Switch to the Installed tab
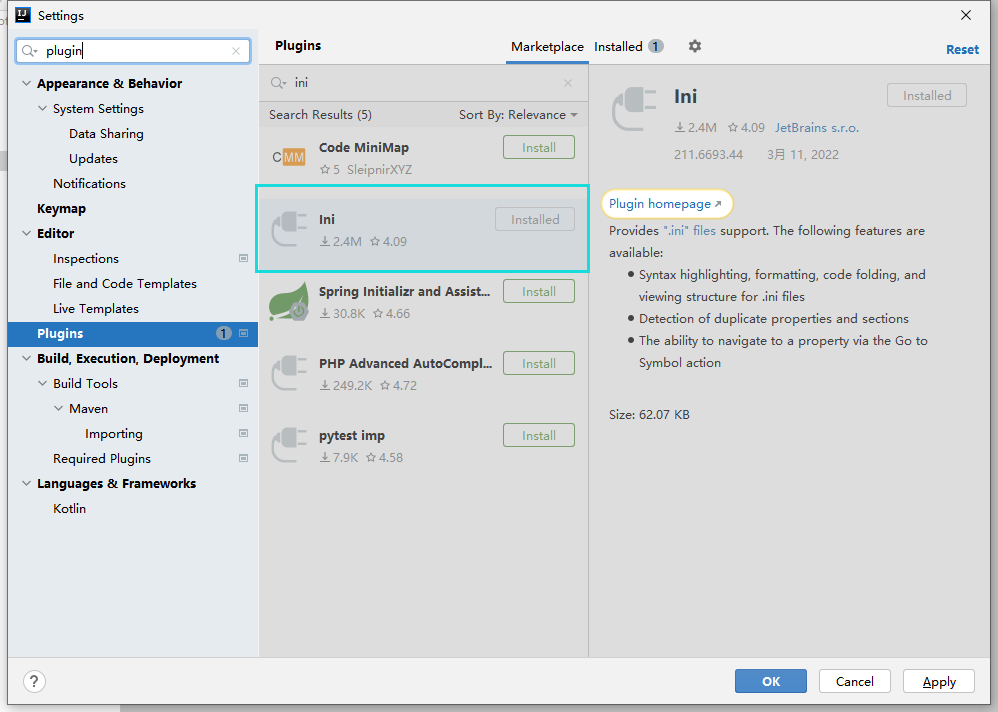 coord(629,46)
